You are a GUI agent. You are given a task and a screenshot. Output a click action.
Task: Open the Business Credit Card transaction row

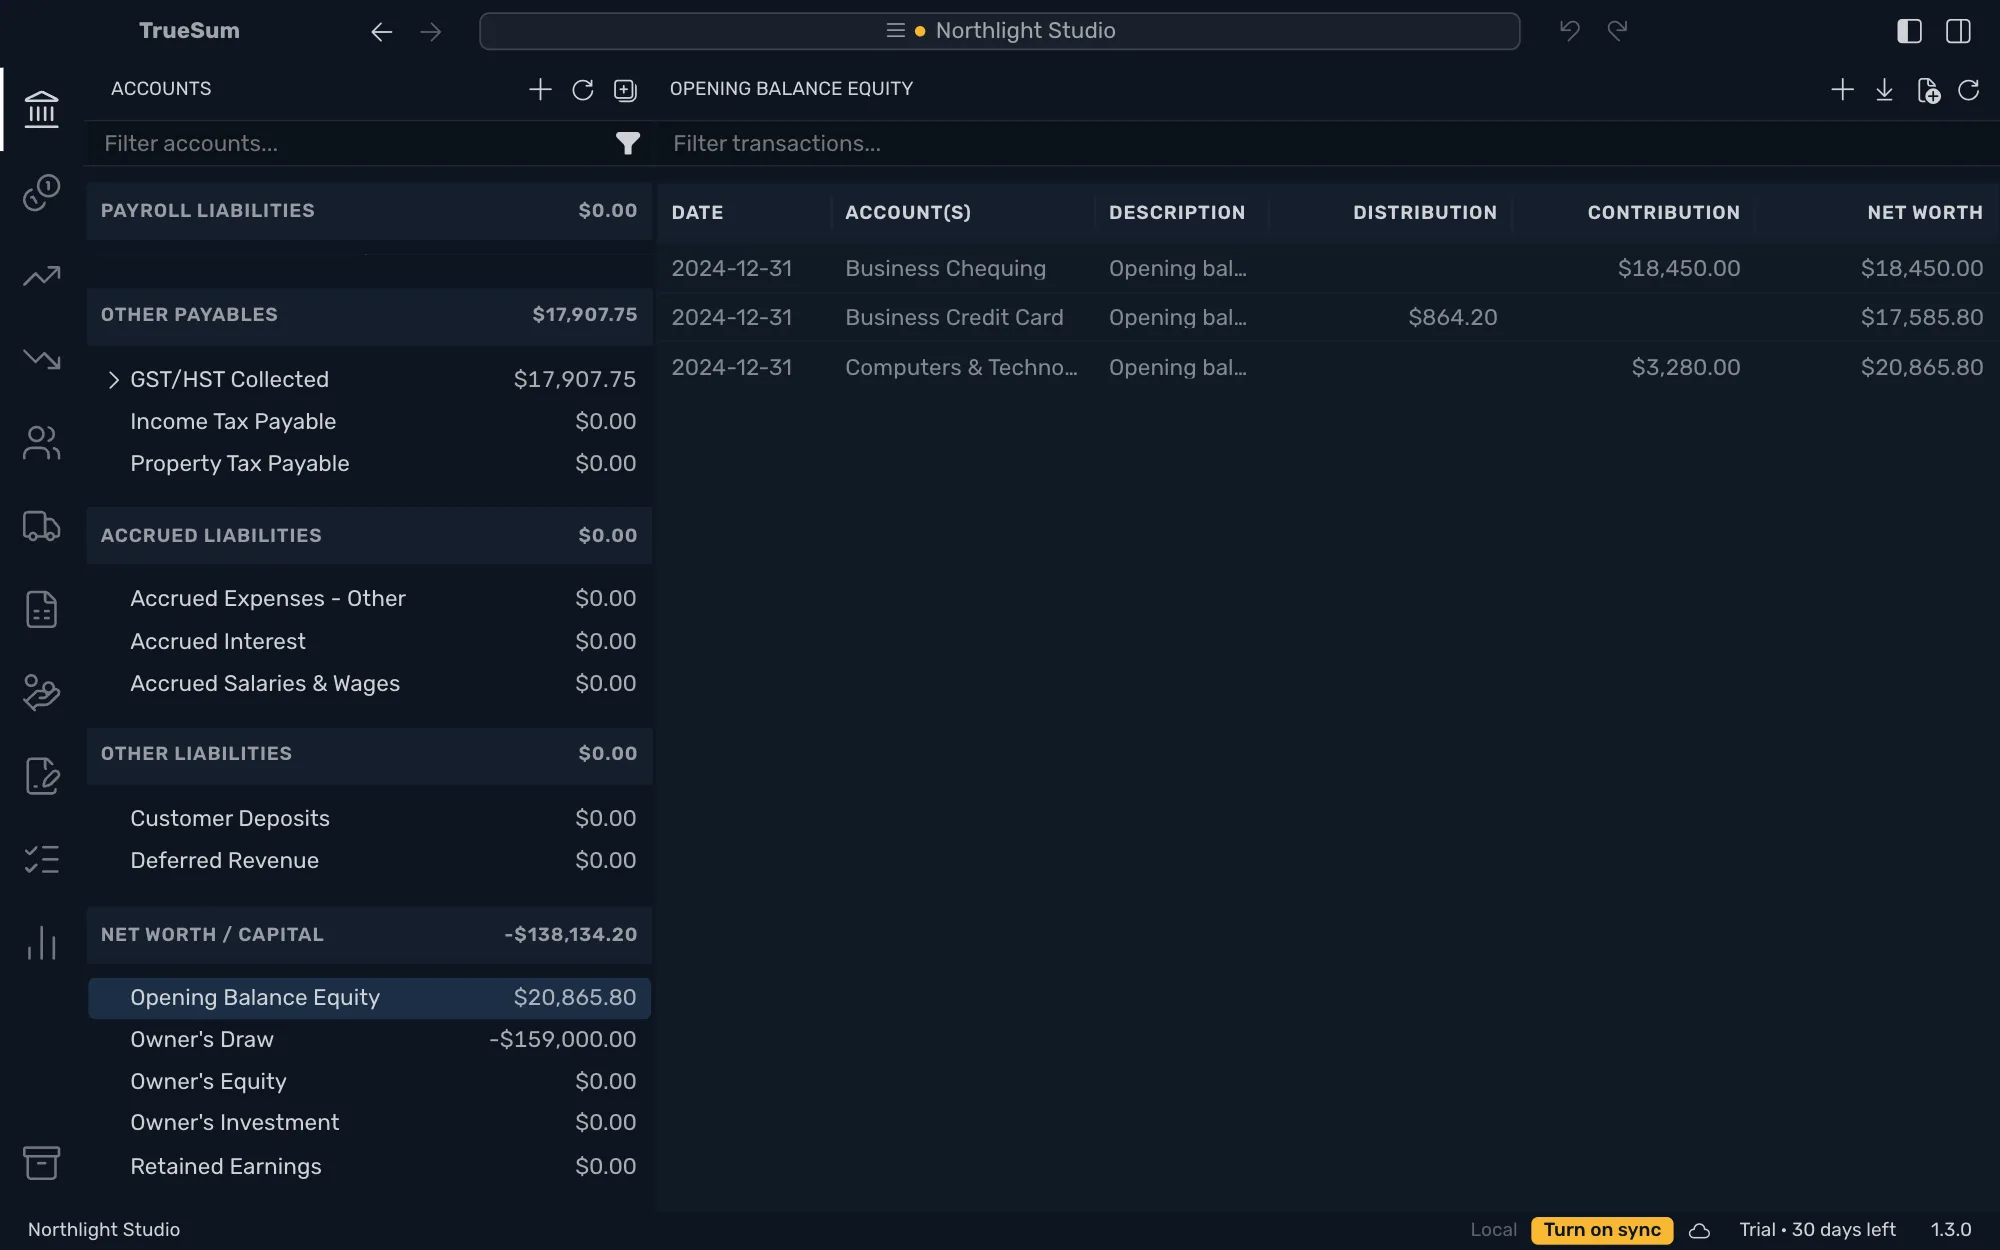click(x=1327, y=318)
